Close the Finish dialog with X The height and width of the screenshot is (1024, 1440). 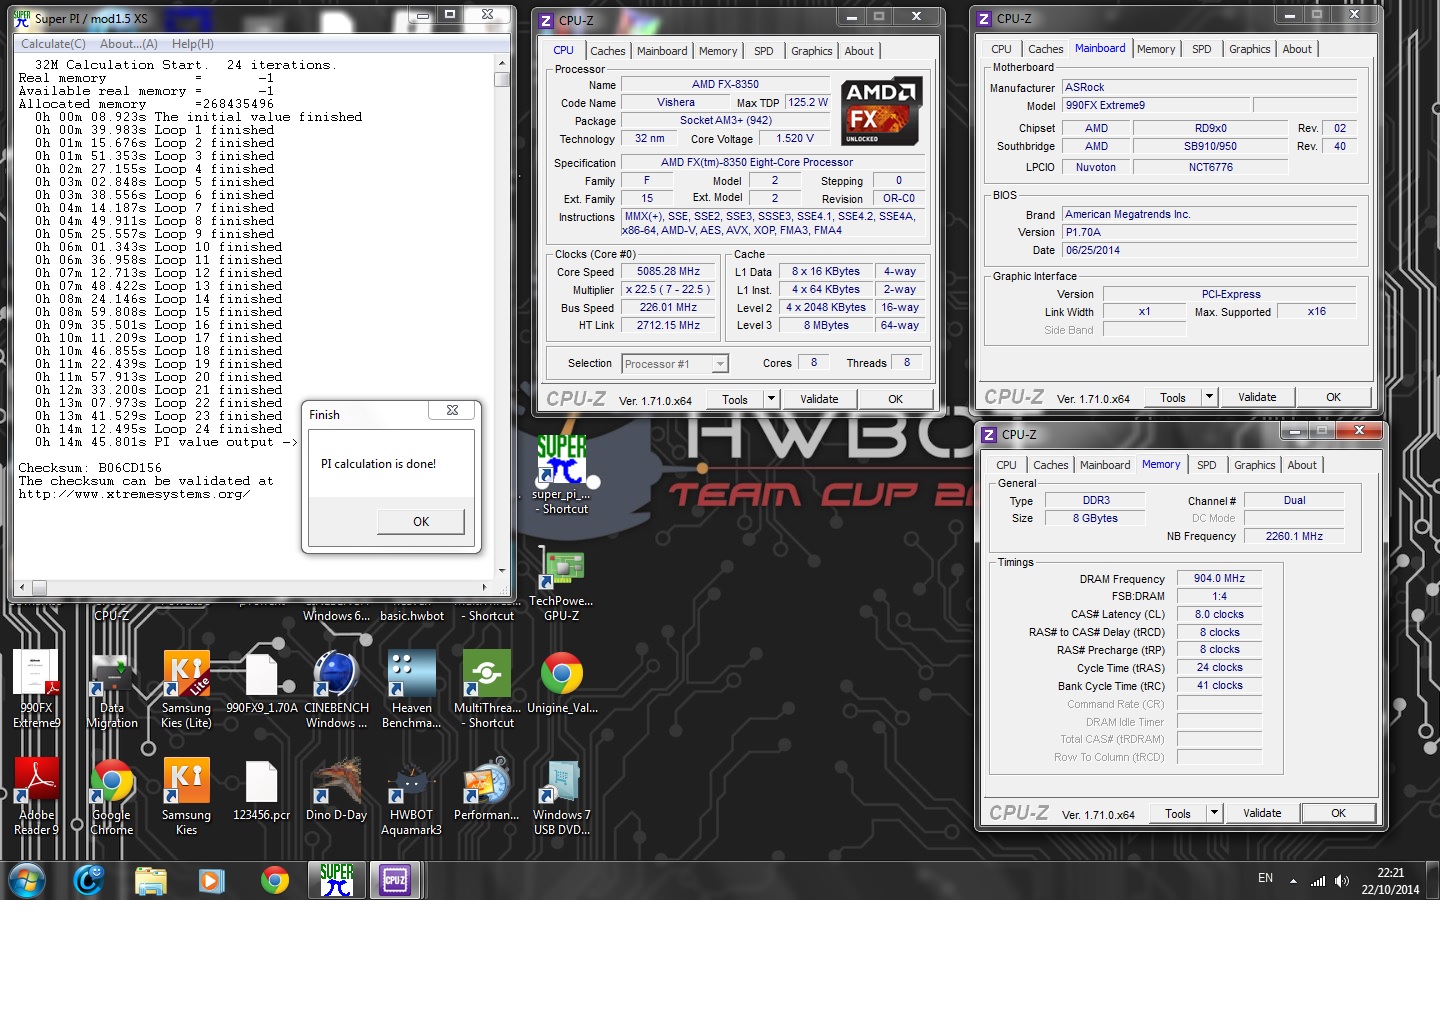452,411
